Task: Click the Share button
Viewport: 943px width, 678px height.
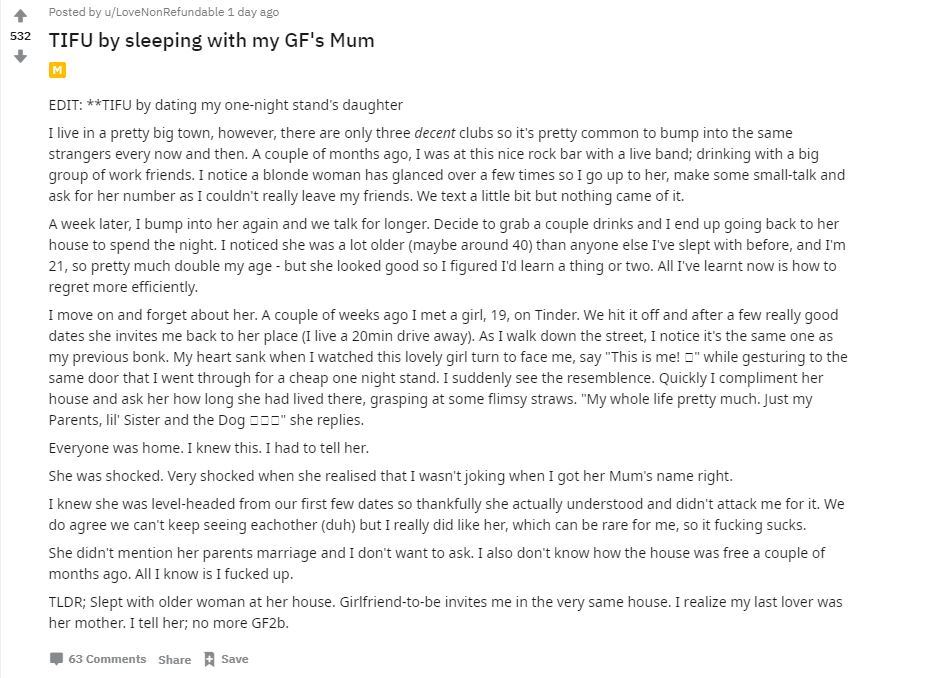Action: tap(174, 659)
